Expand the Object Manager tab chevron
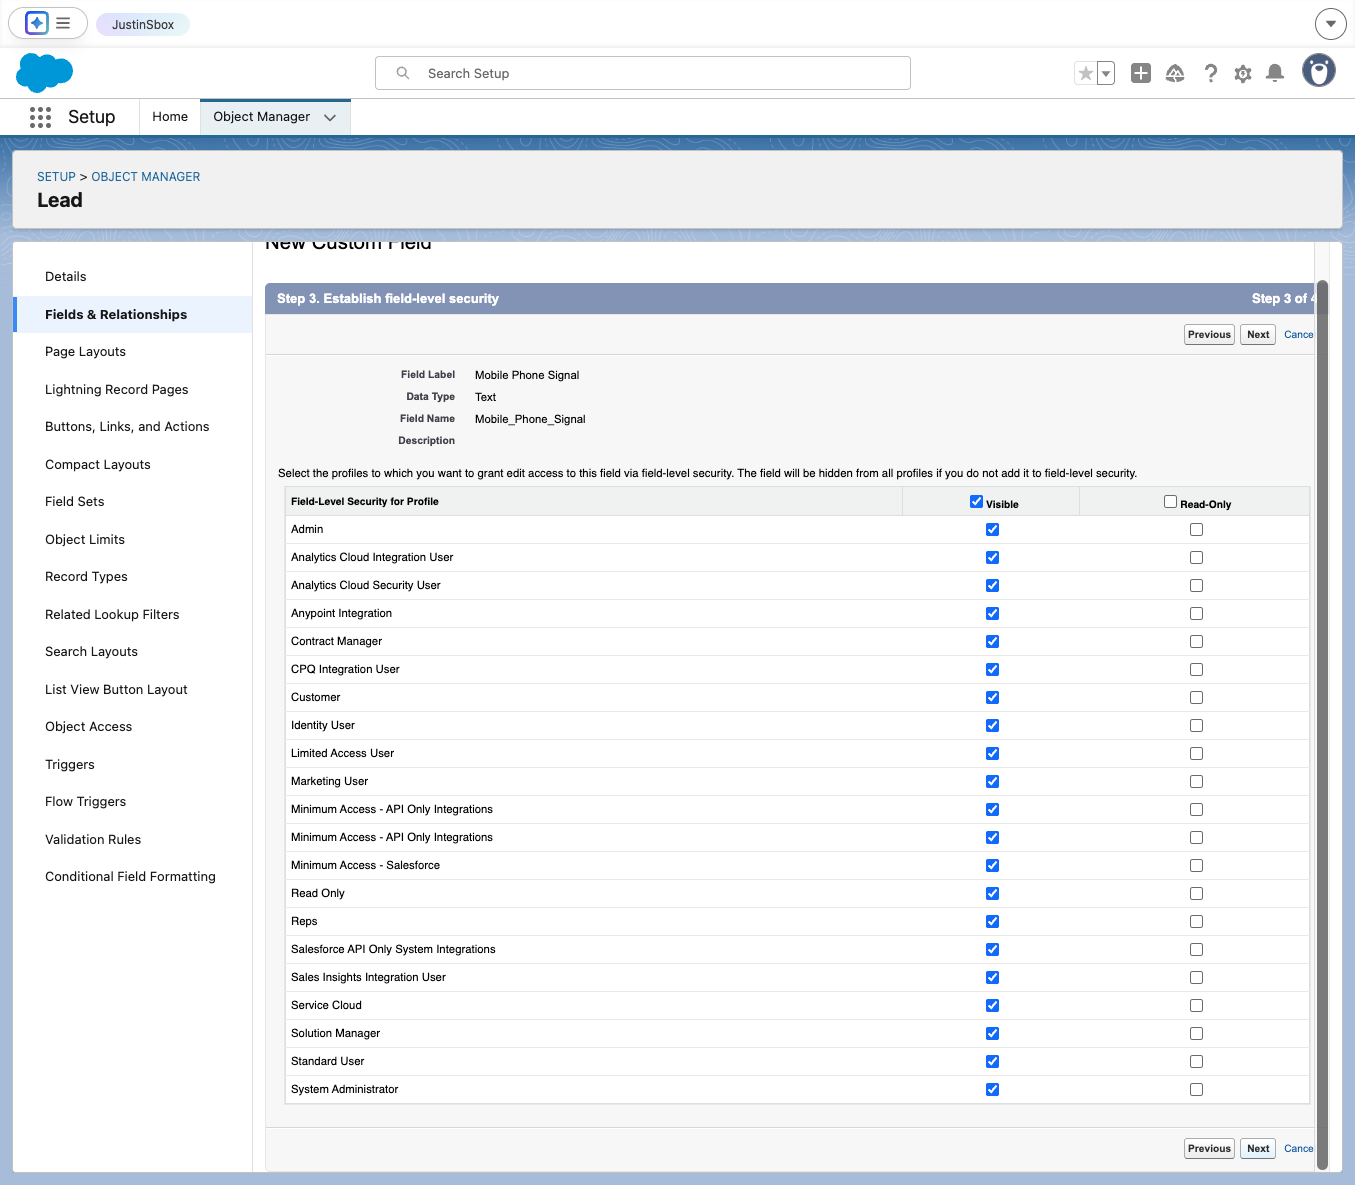Screen dimensions: 1355x1185 coord(330,117)
